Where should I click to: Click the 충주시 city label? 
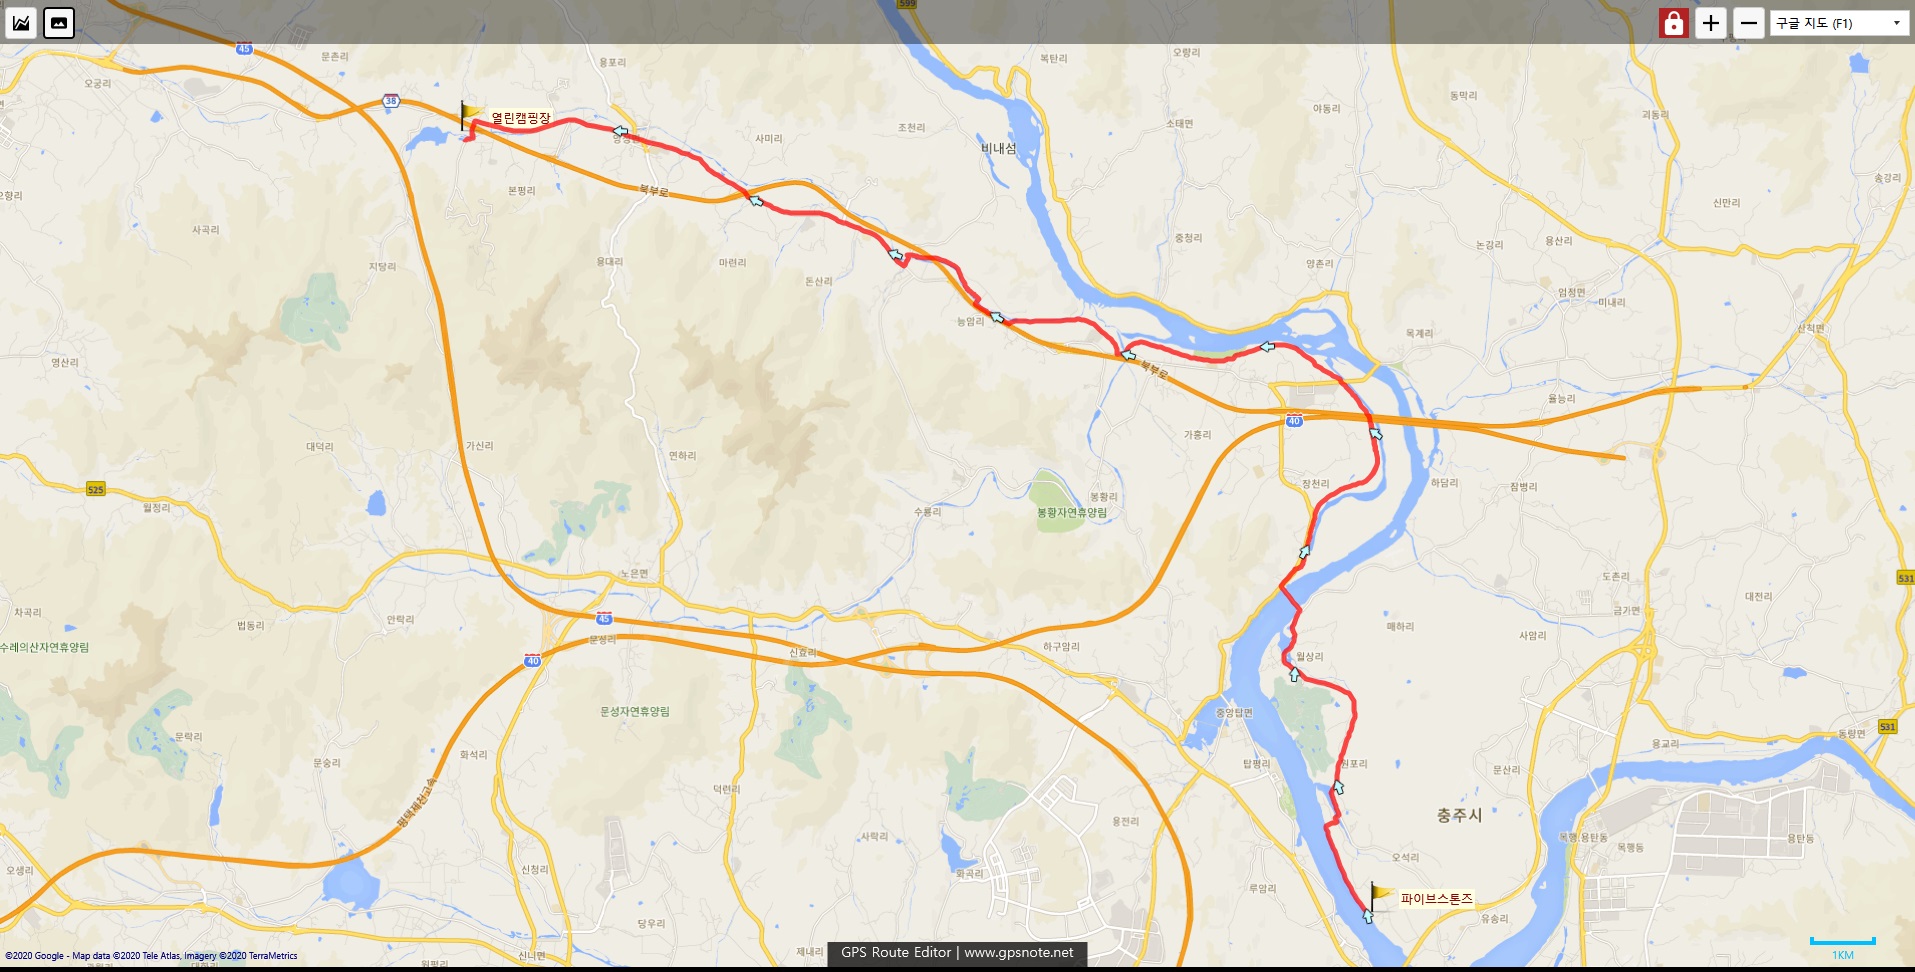(x=1459, y=815)
